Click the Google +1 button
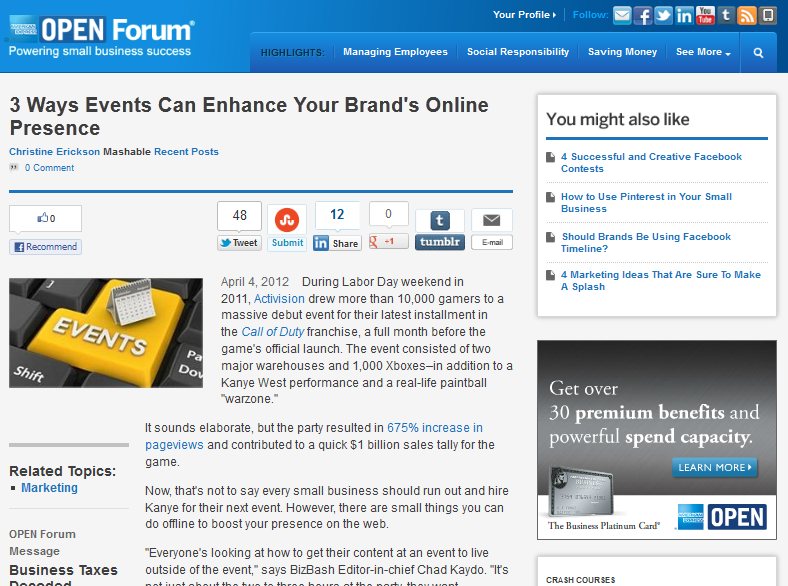Viewport: 788px width, 586px height. [x=388, y=241]
